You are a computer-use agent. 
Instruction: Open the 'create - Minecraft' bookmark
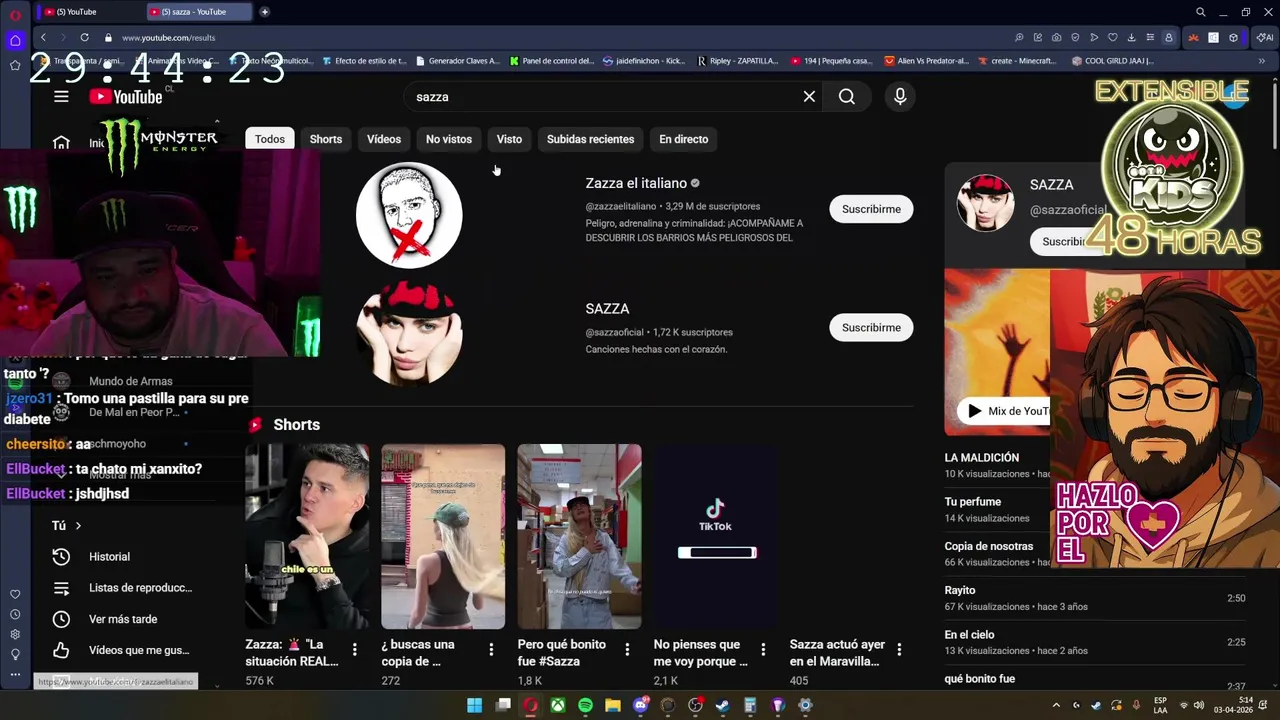tap(1017, 61)
